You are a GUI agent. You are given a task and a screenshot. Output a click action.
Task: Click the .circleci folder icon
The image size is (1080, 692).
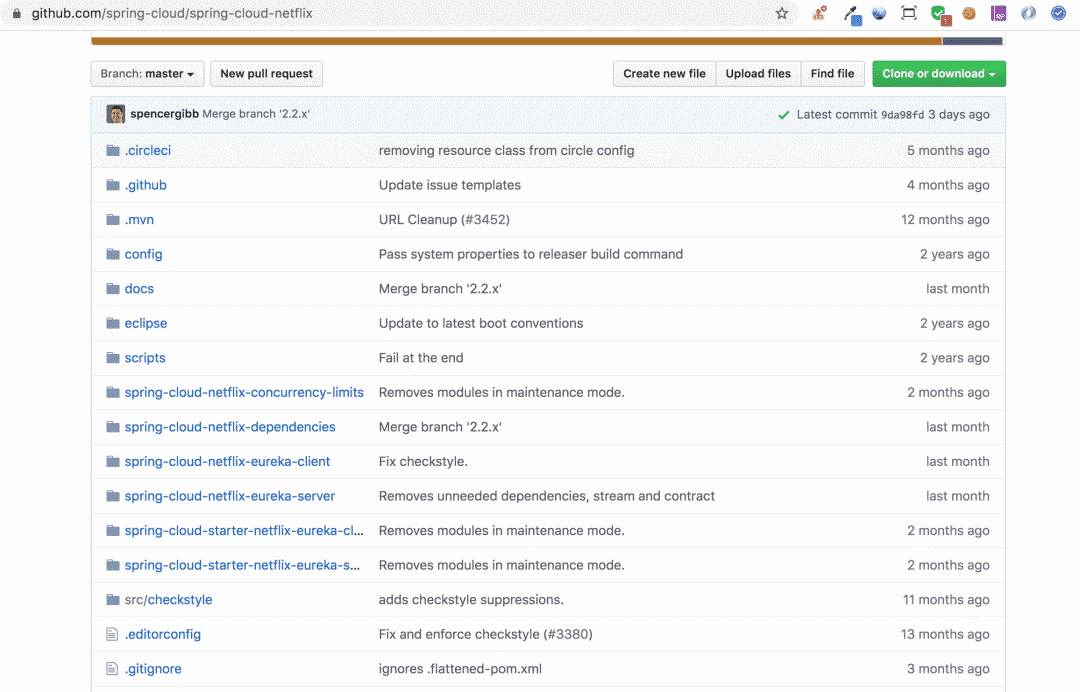[112, 151]
